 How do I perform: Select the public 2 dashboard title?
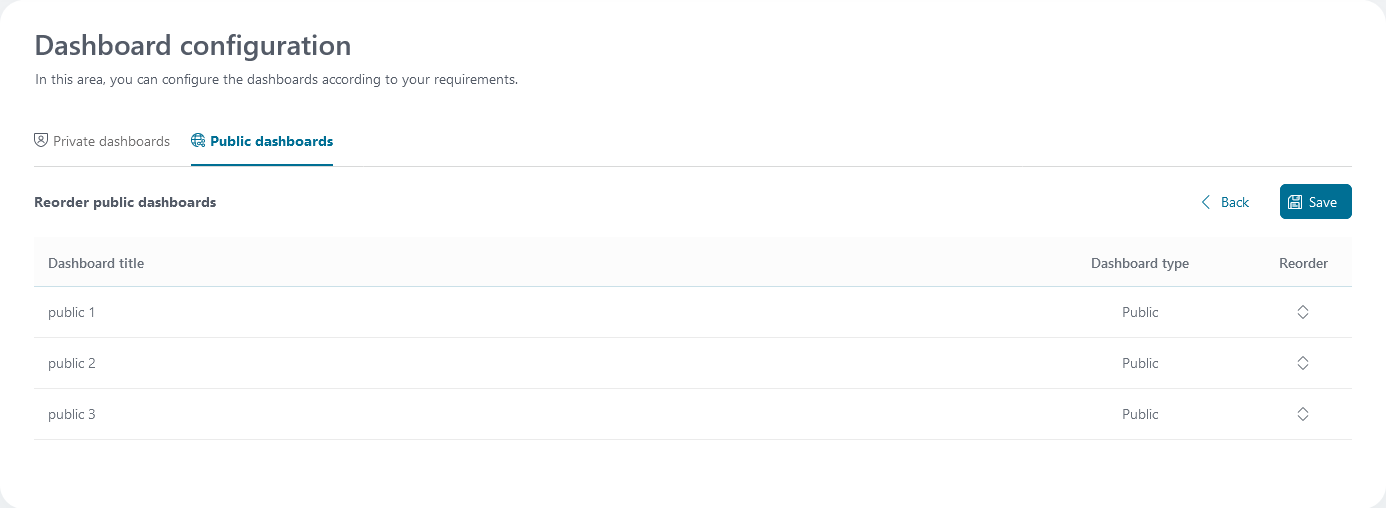tap(72, 363)
